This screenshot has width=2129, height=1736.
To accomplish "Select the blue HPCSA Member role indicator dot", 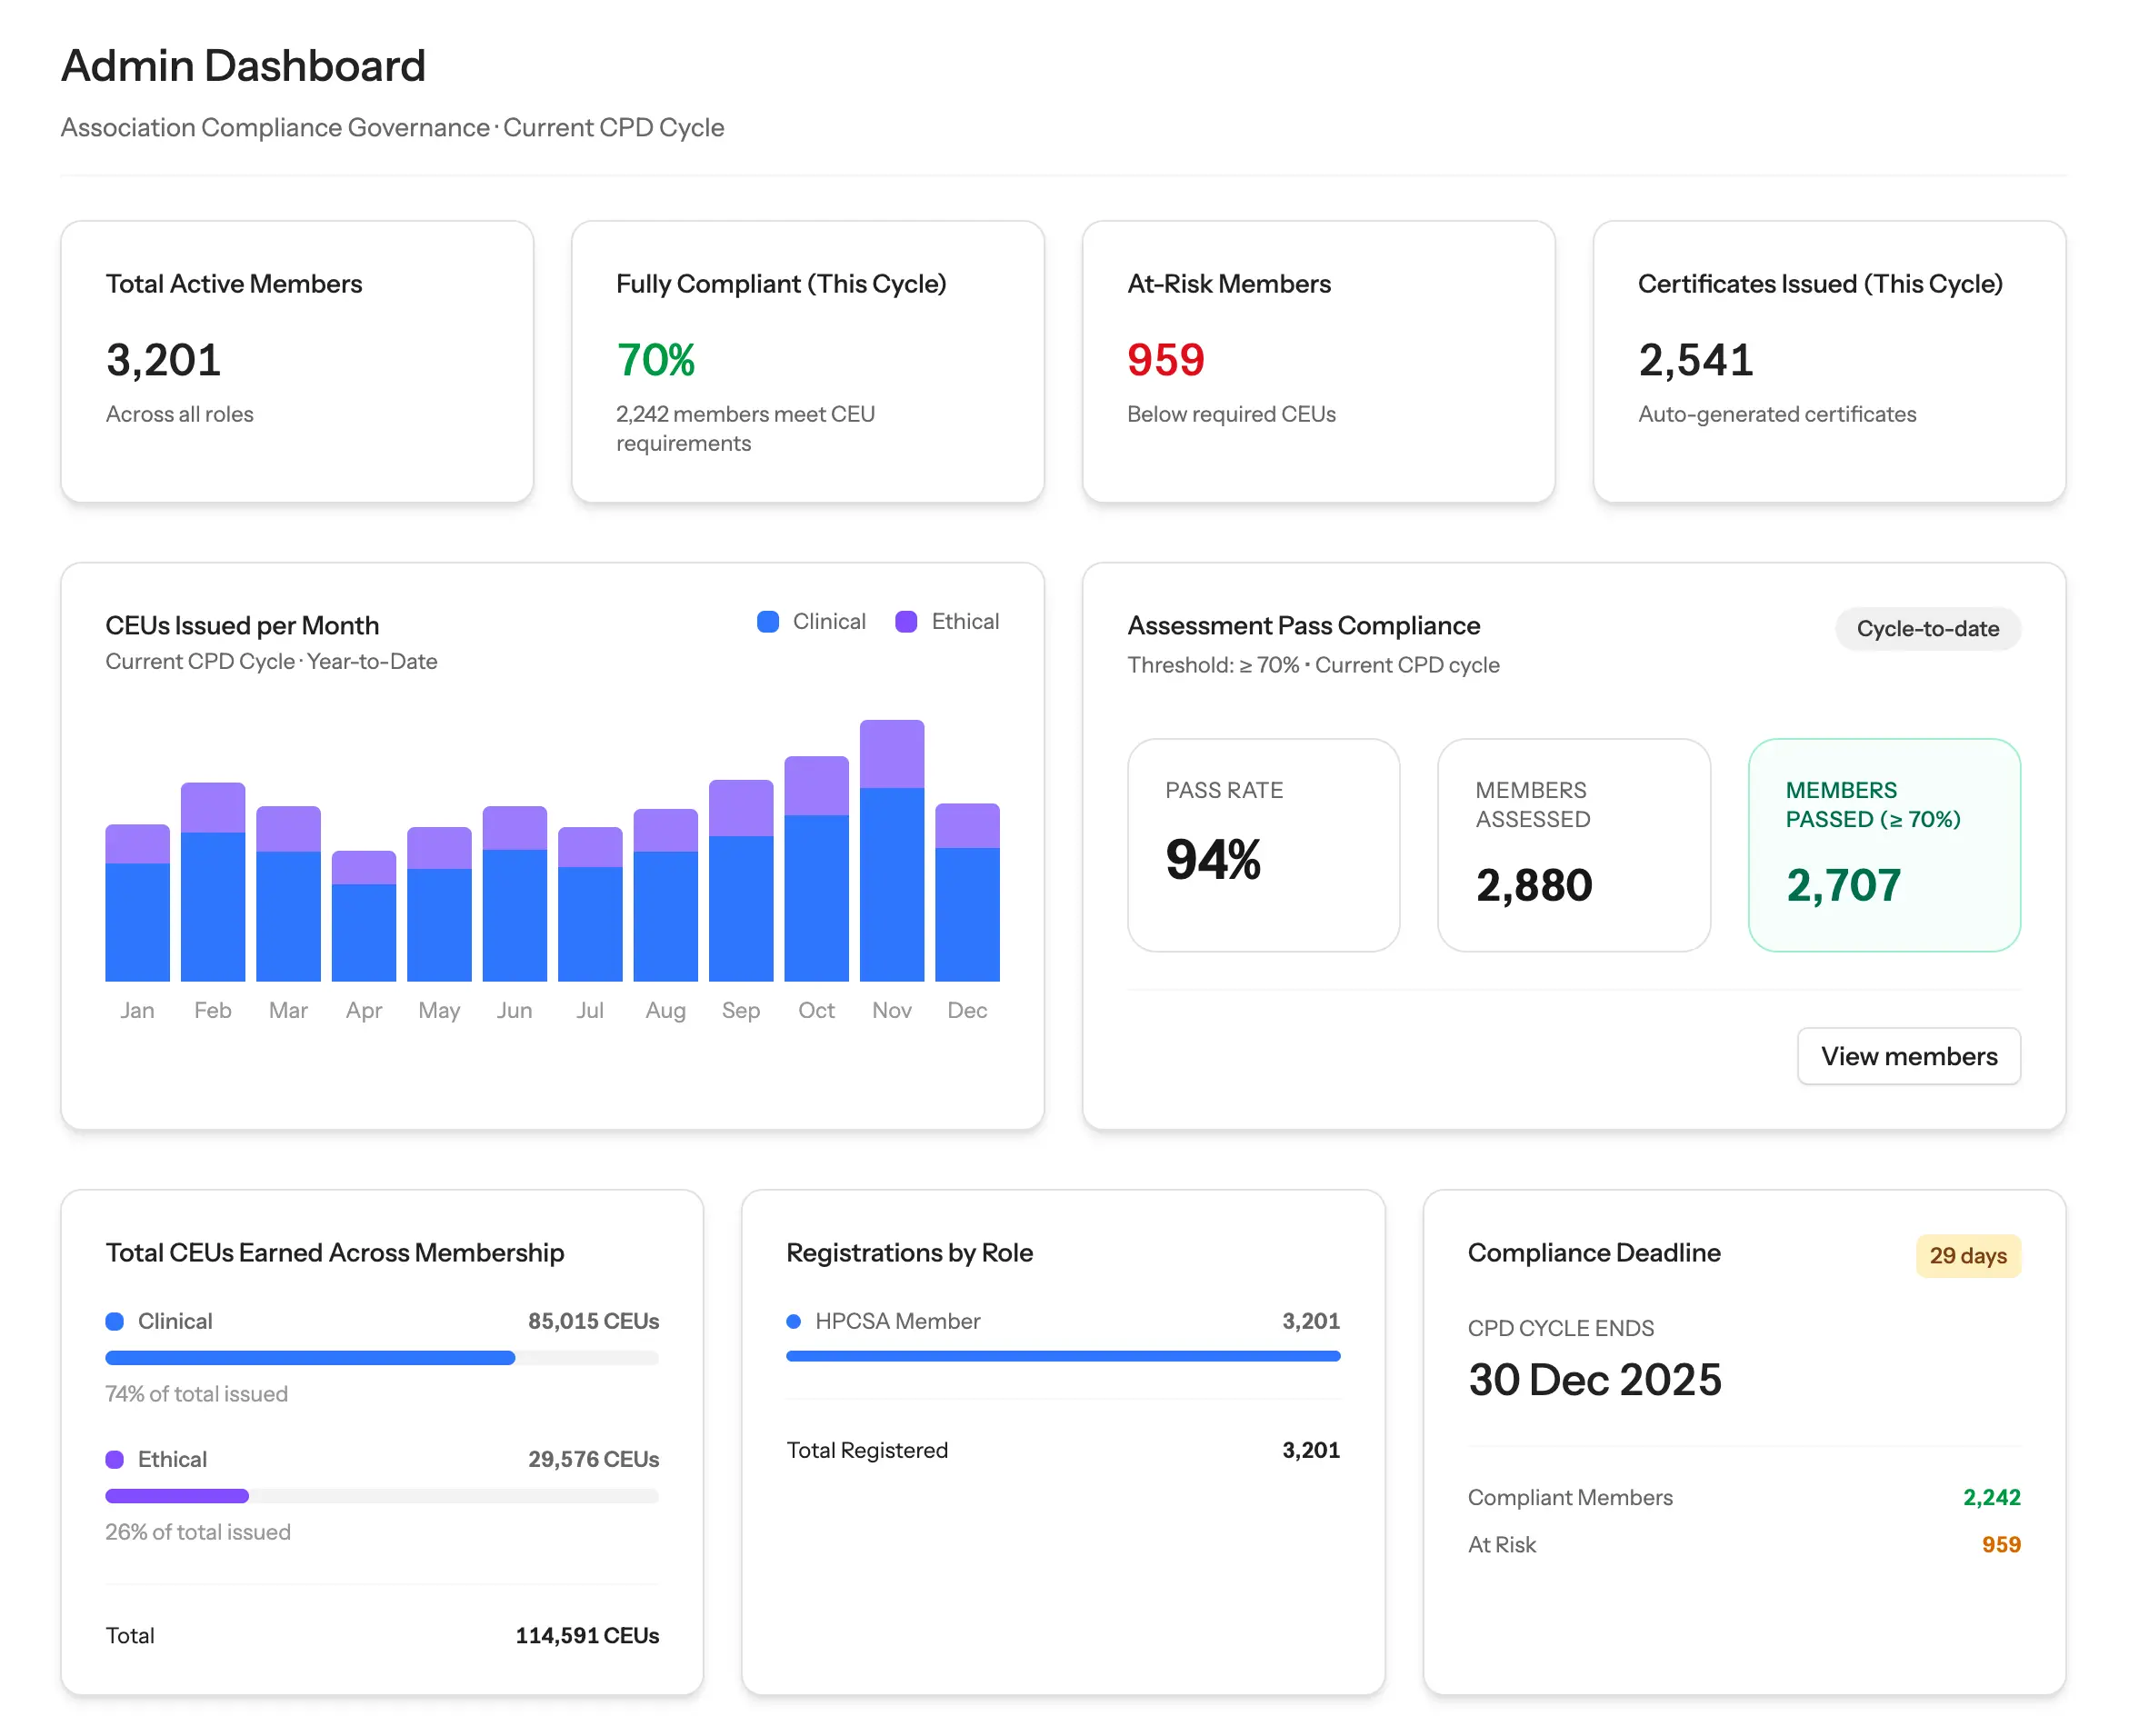I will [795, 1321].
